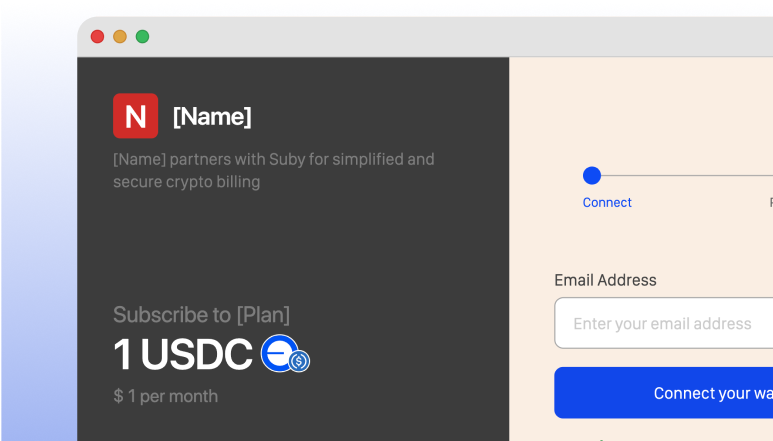The height and width of the screenshot is (441, 773).
Task: Click the yellow minimize window button
Action: coord(120,36)
